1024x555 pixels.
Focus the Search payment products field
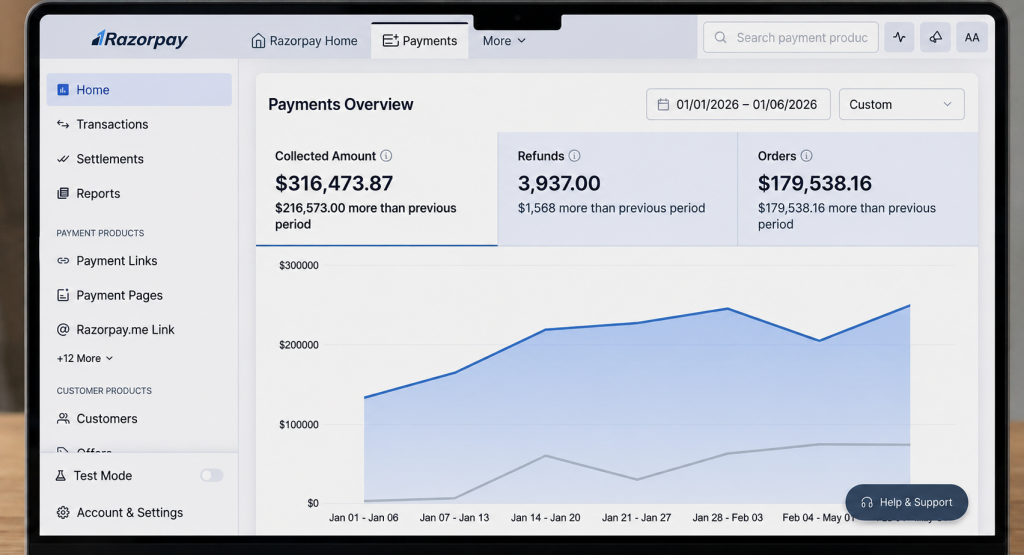click(790, 38)
